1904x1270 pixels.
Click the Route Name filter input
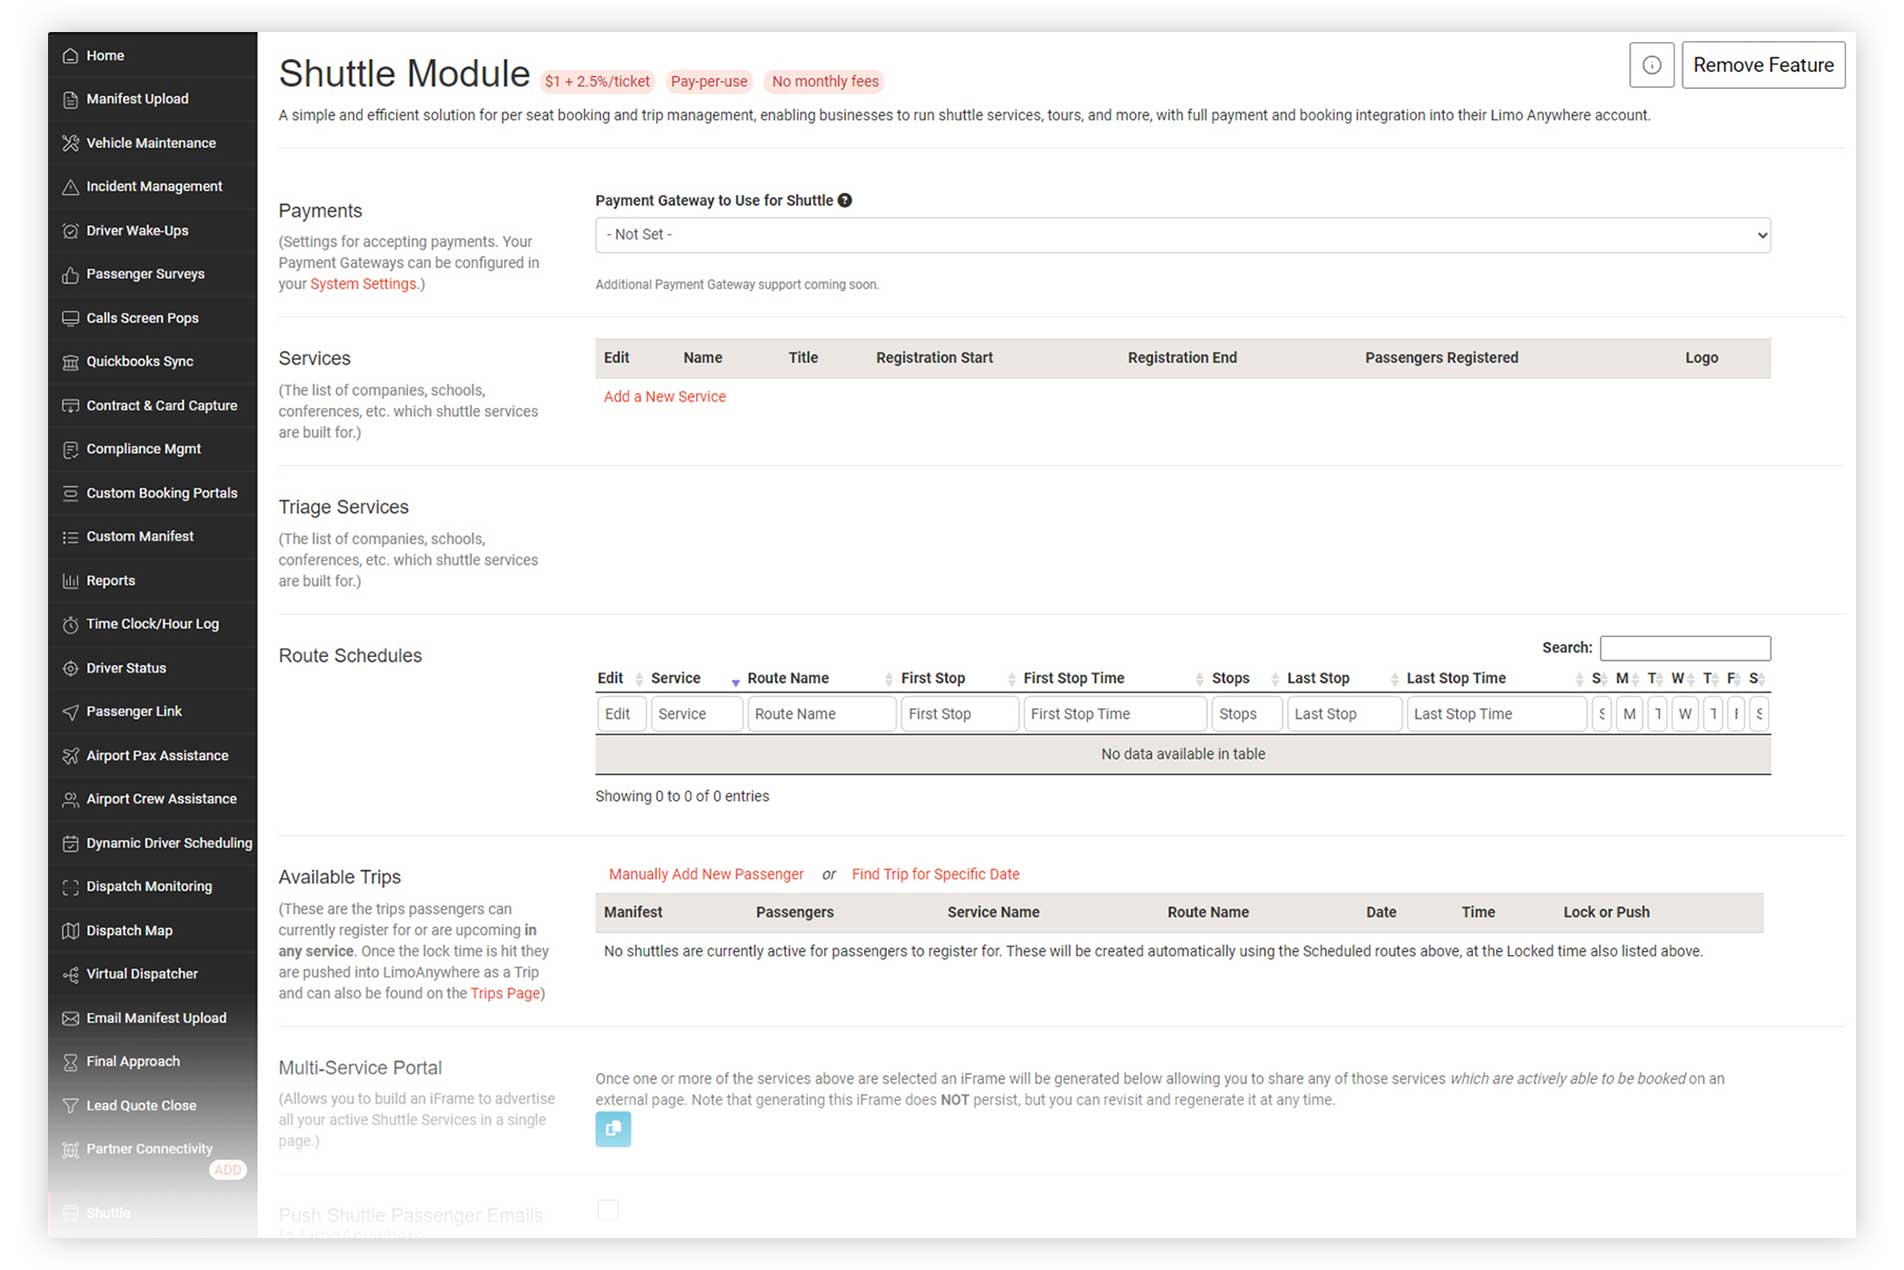[820, 714]
